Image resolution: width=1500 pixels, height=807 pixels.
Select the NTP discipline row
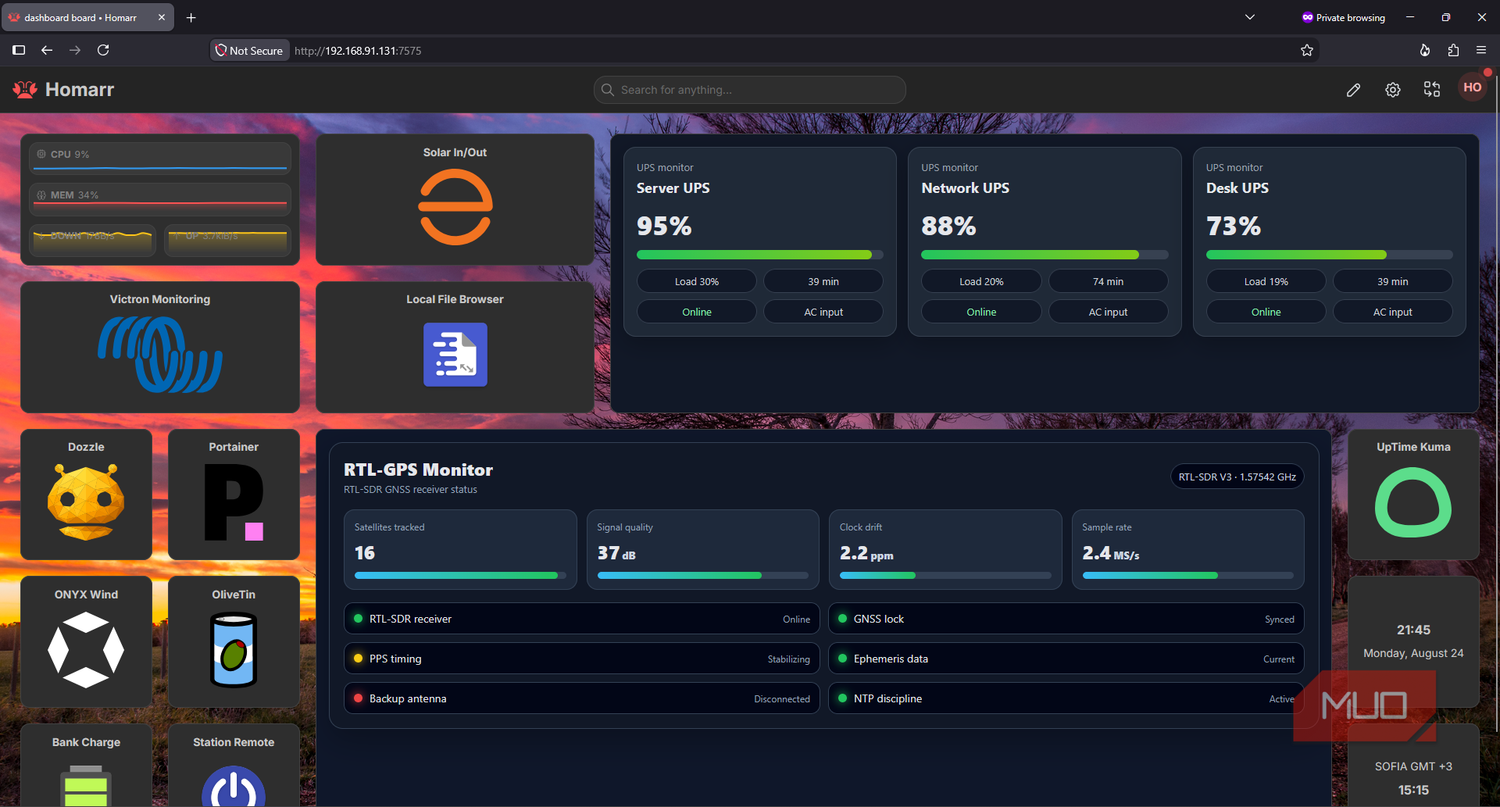pyautogui.click(x=1066, y=699)
